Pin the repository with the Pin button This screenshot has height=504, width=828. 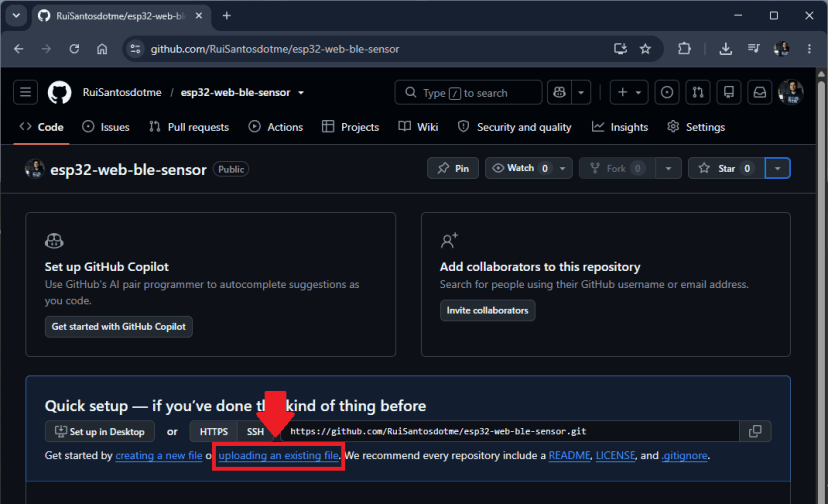(453, 169)
